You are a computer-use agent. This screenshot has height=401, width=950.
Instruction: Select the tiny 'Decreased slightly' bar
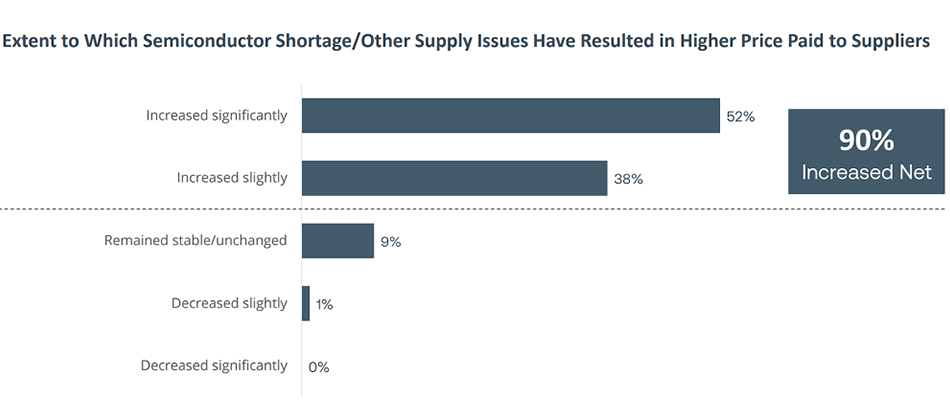306,303
